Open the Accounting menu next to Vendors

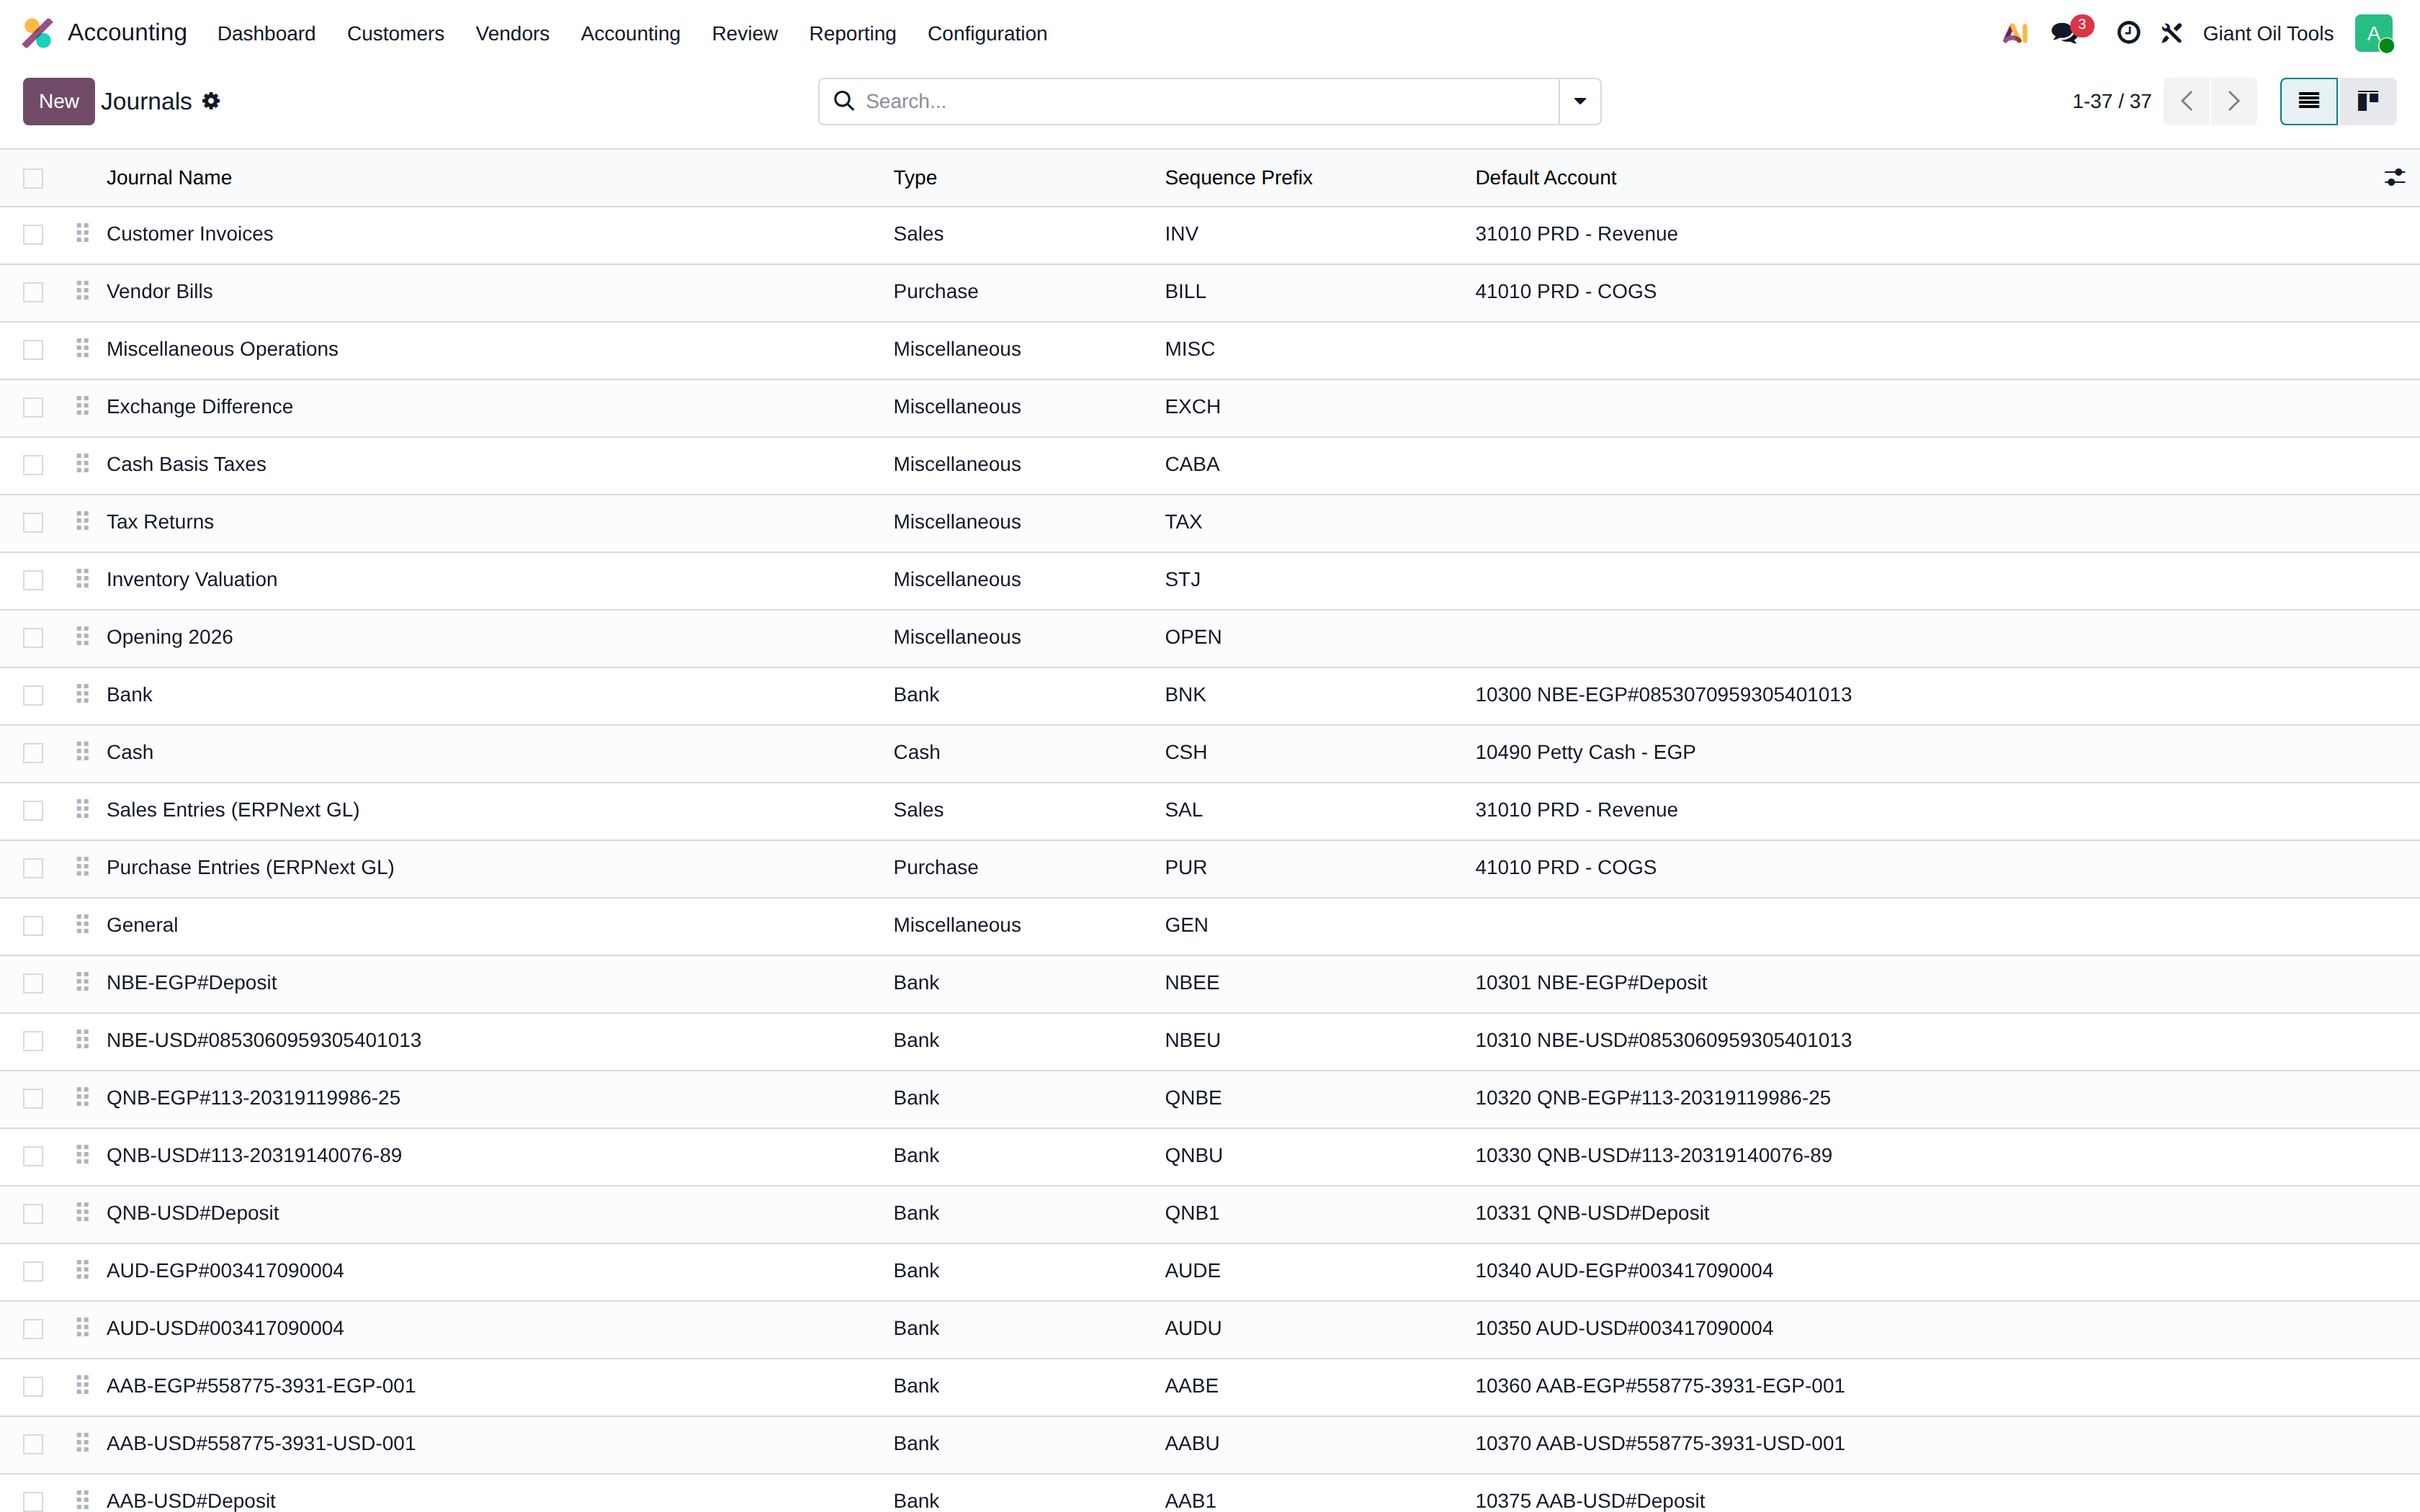click(x=630, y=33)
